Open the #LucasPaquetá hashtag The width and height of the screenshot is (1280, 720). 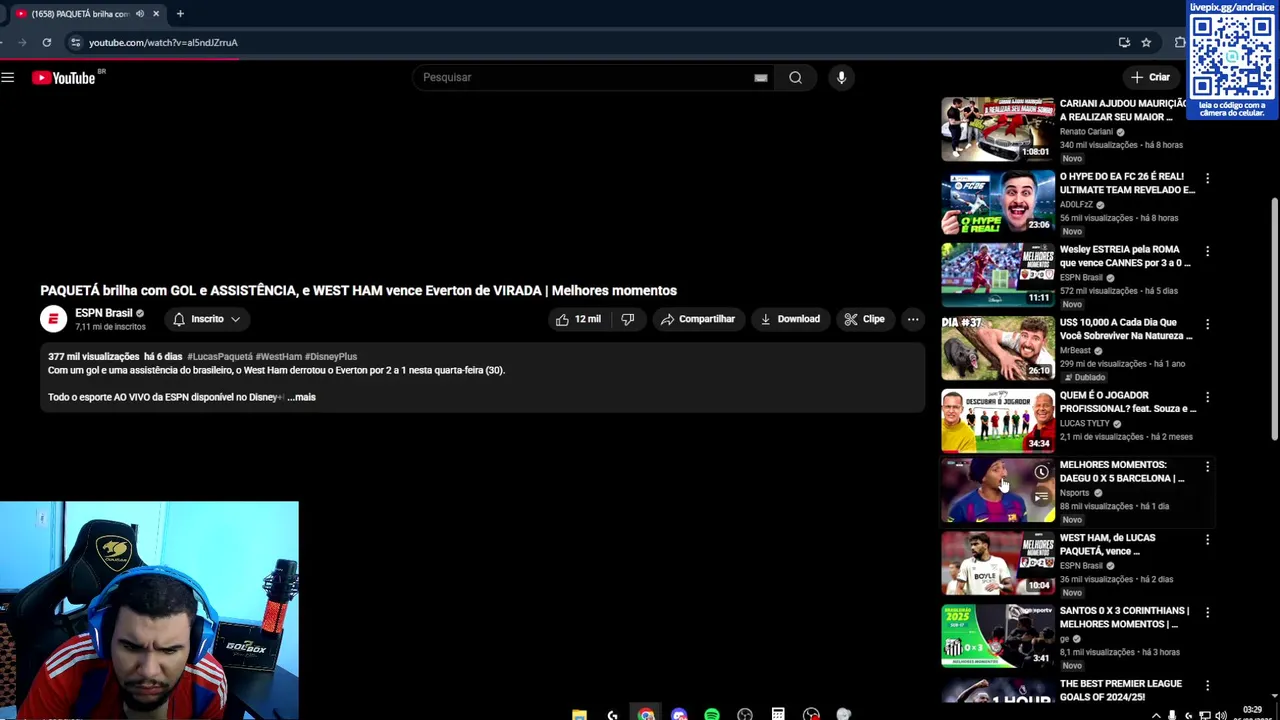[220, 356]
